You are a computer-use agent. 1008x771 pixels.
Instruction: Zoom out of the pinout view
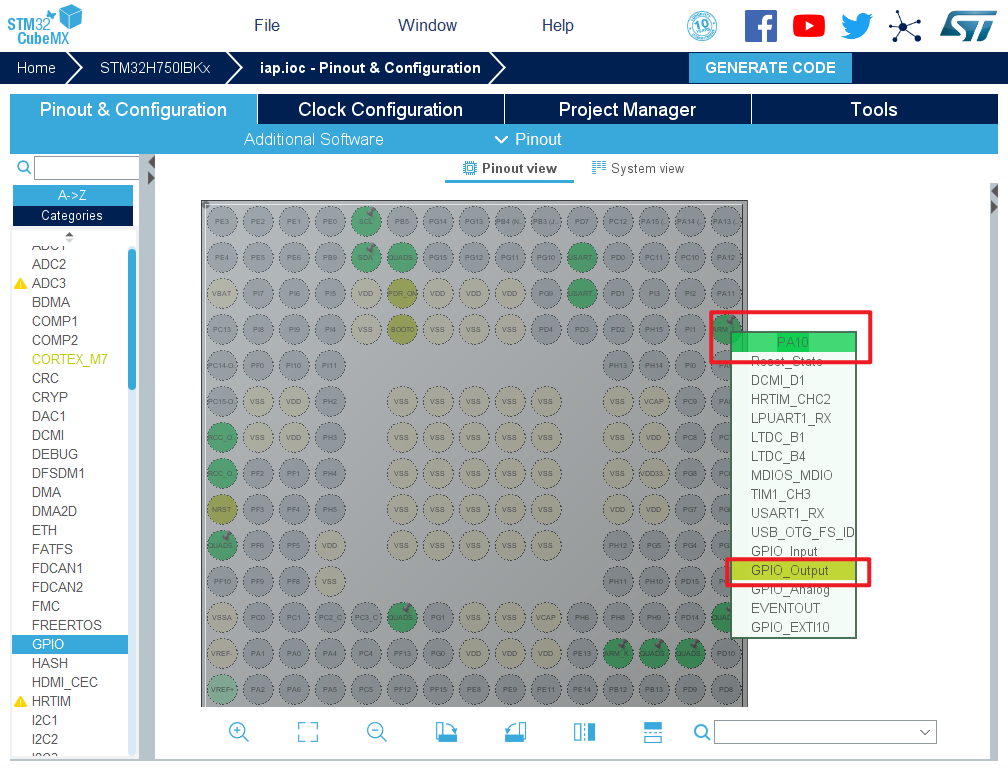click(x=377, y=732)
